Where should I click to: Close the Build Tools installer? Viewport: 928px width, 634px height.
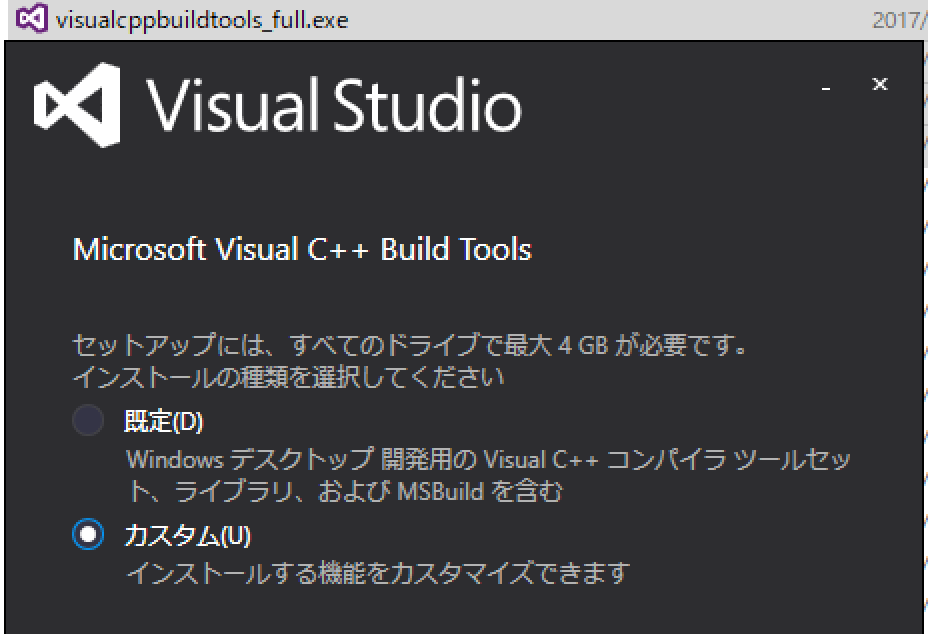click(x=879, y=85)
